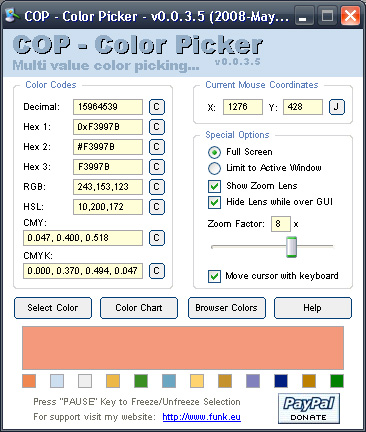Click the PayPal Donate image
The image size is (366, 432).
point(309,408)
